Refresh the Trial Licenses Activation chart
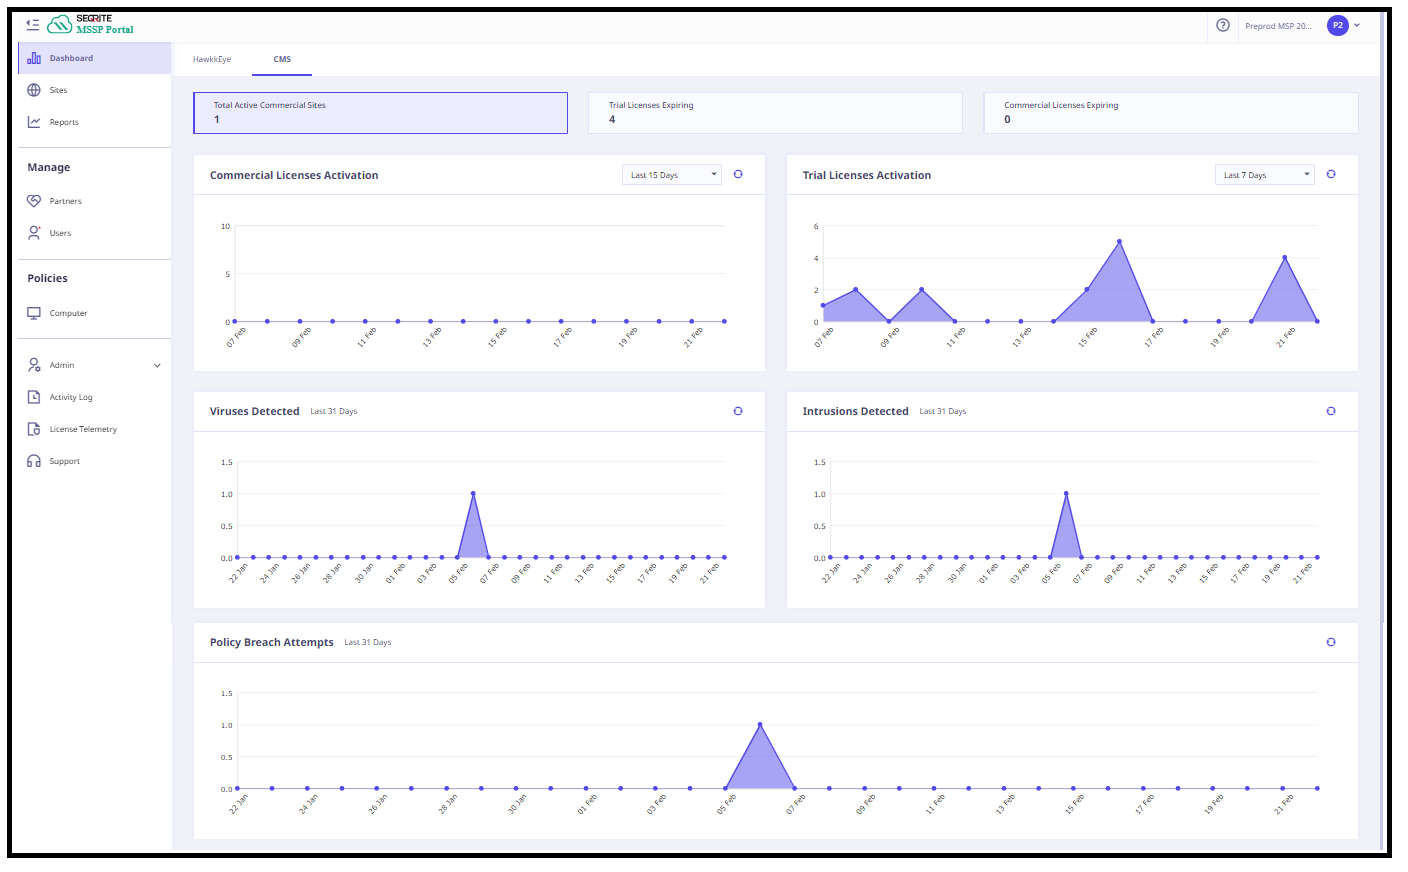Viewport: 1408px width, 872px height. point(1331,174)
